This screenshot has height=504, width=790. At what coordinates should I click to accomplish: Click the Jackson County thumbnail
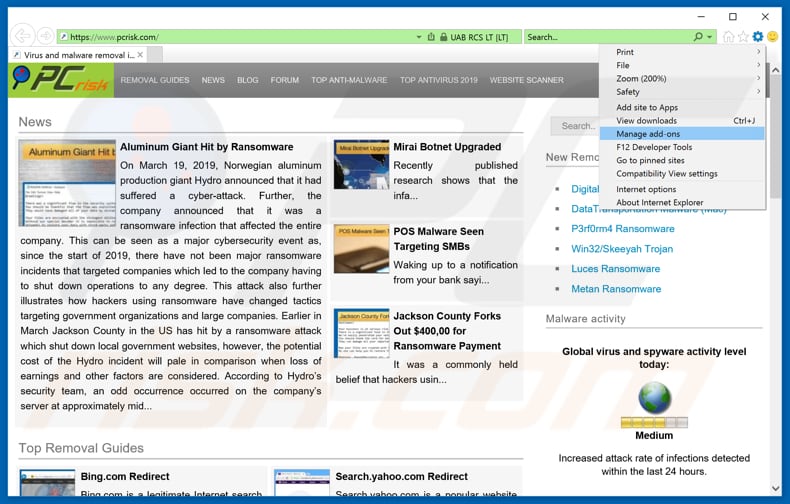point(361,333)
